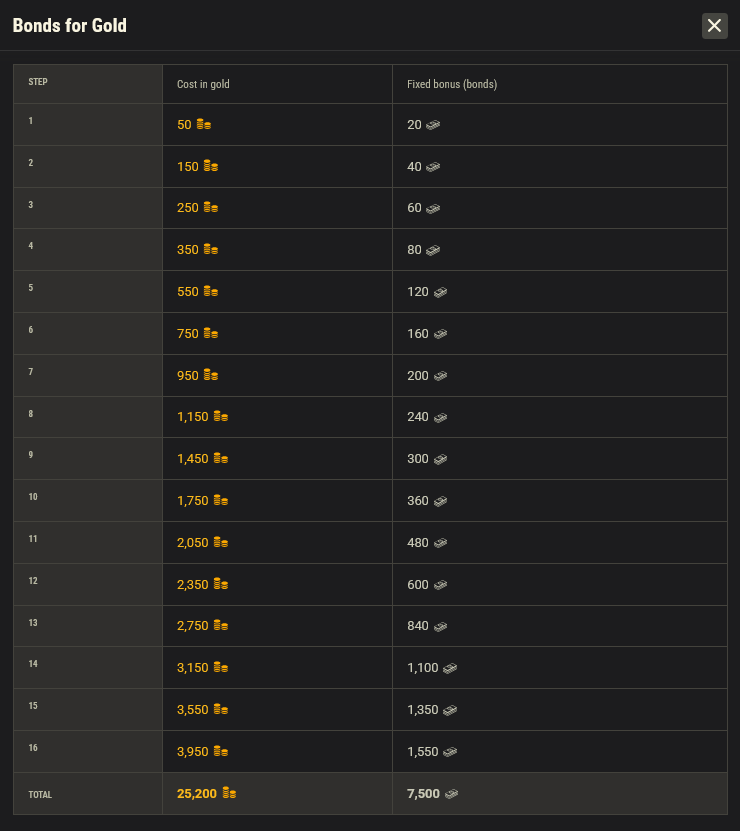Click the Cost in gold column header
This screenshot has height=831, width=740.
(203, 84)
